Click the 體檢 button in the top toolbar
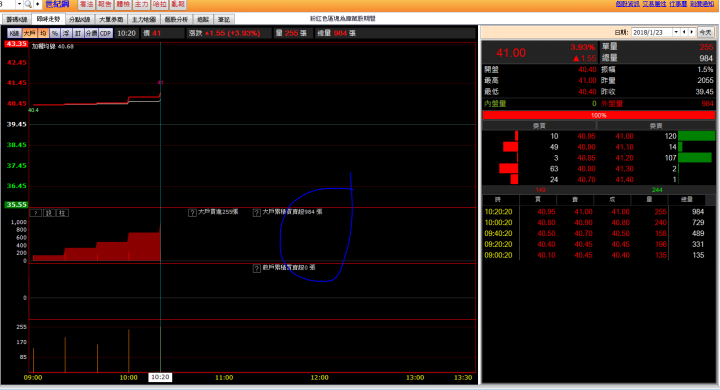 point(123,4)
